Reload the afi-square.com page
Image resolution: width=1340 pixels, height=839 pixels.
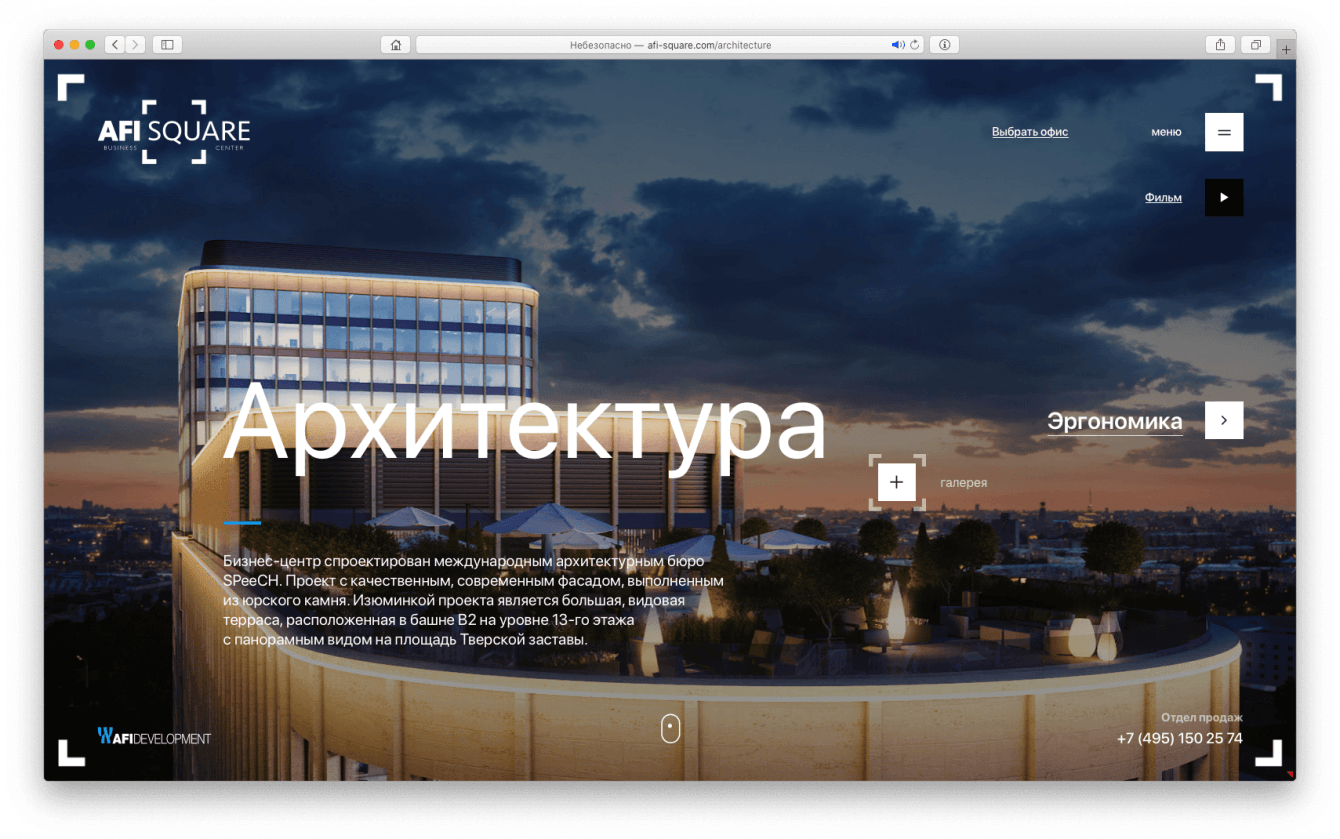point(914,45)
